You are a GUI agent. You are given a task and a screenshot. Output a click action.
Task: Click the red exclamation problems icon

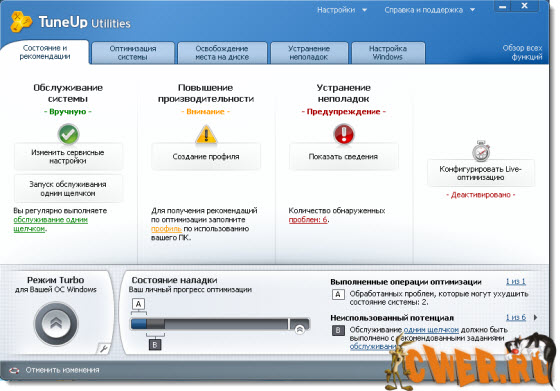tap(344, 134)
